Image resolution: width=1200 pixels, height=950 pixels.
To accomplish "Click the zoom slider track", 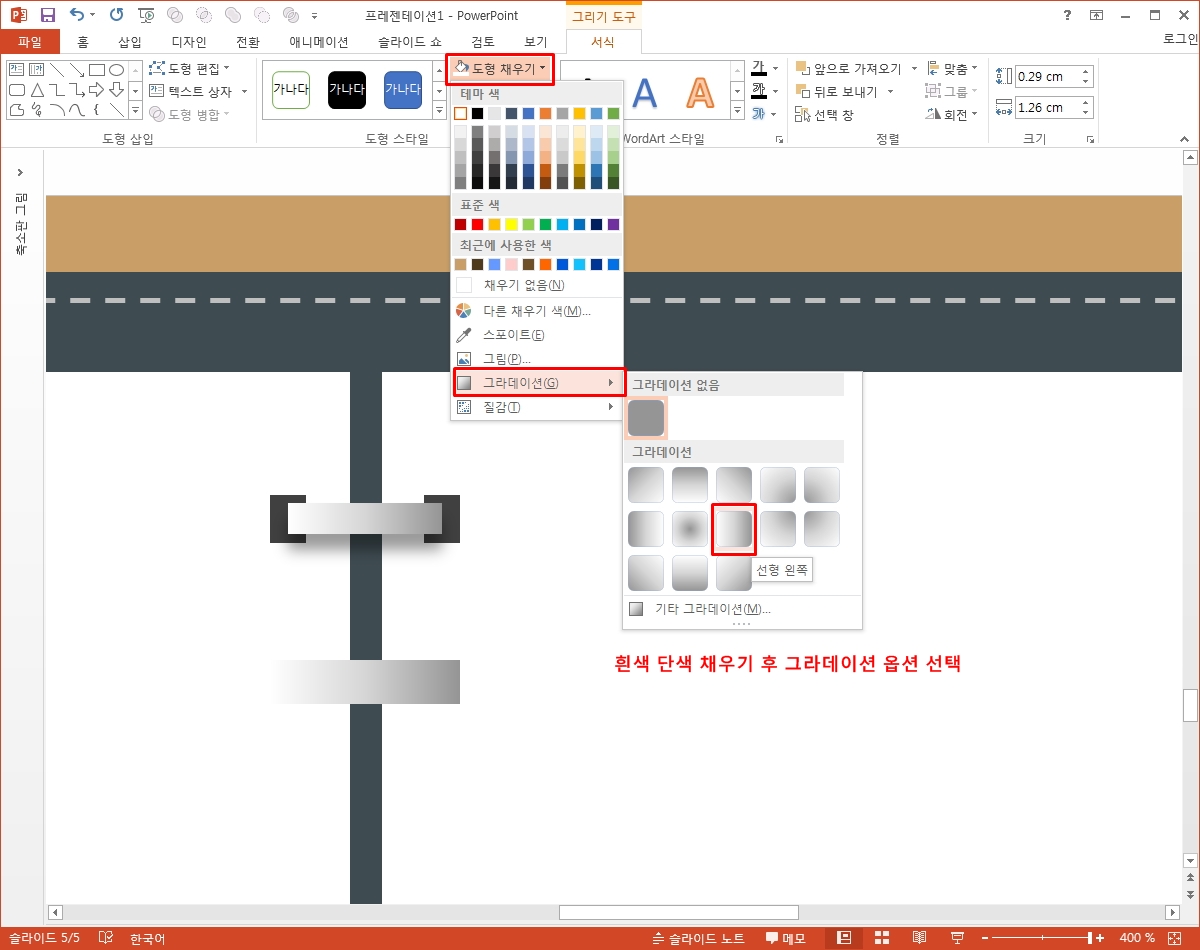I will tap(1043, 938).
